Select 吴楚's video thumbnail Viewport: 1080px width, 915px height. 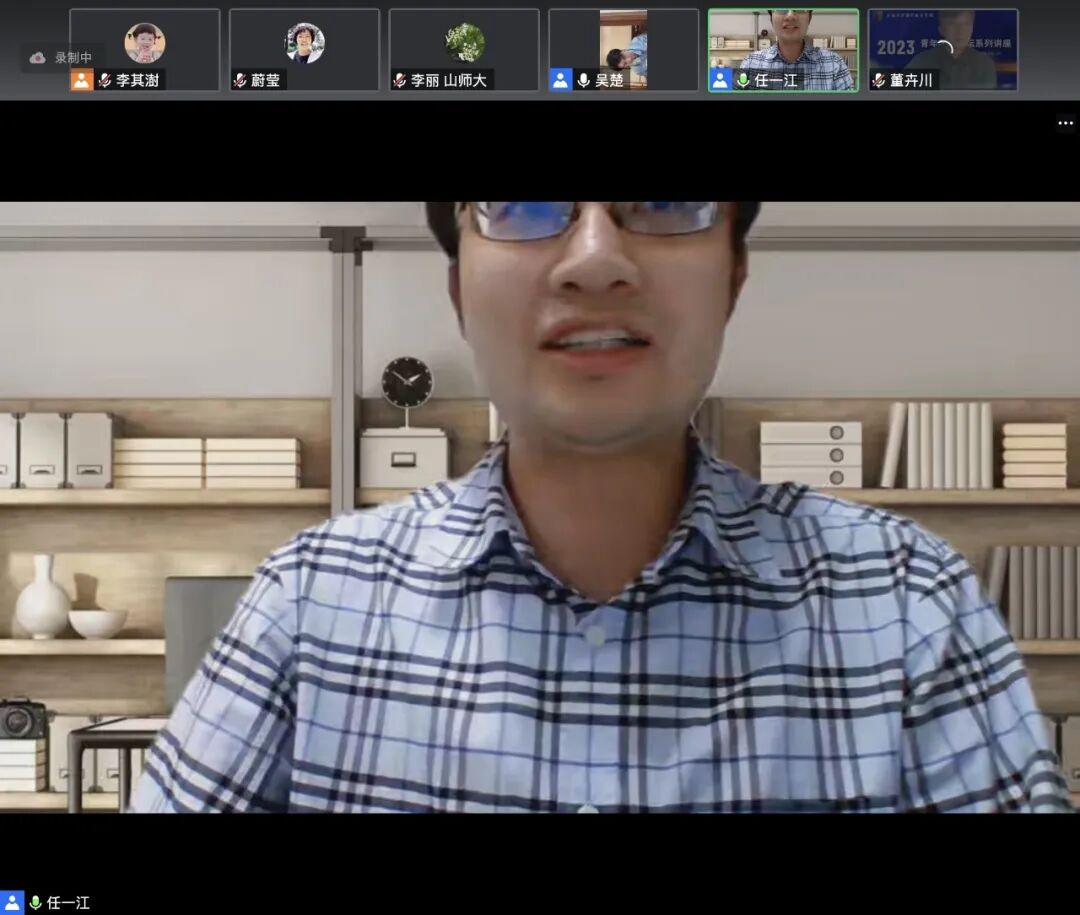[x=624, y=44]
